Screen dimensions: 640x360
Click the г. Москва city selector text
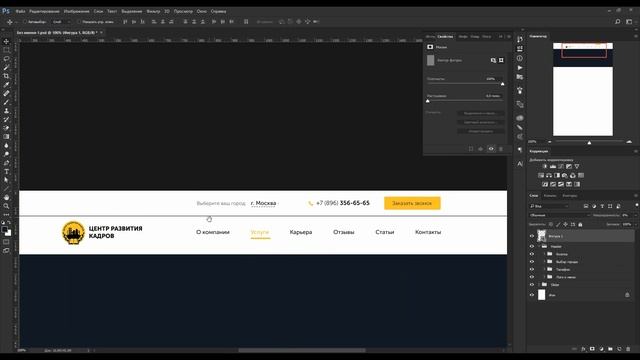[263, 203]
